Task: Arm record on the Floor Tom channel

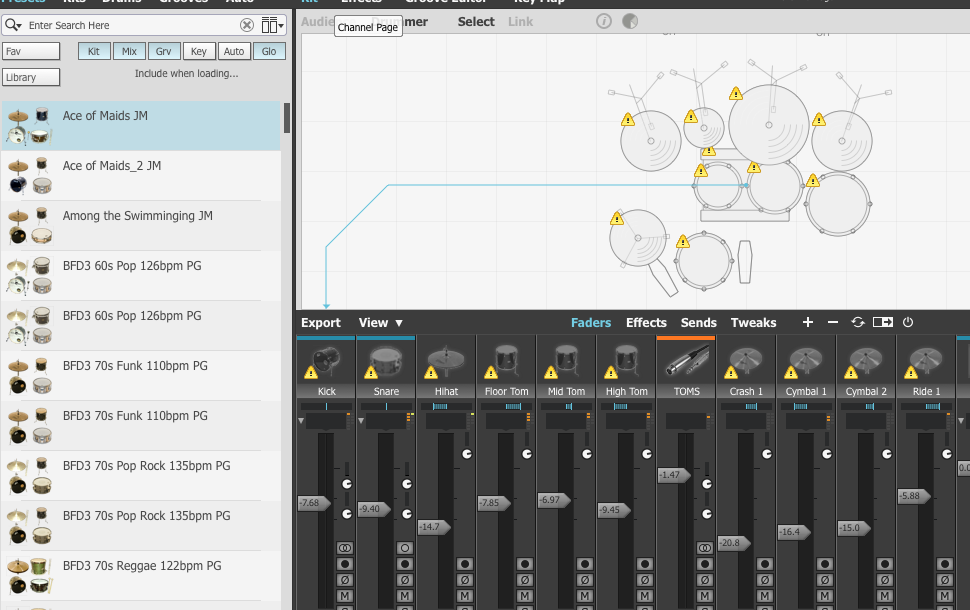Action: tap(525, 564)
